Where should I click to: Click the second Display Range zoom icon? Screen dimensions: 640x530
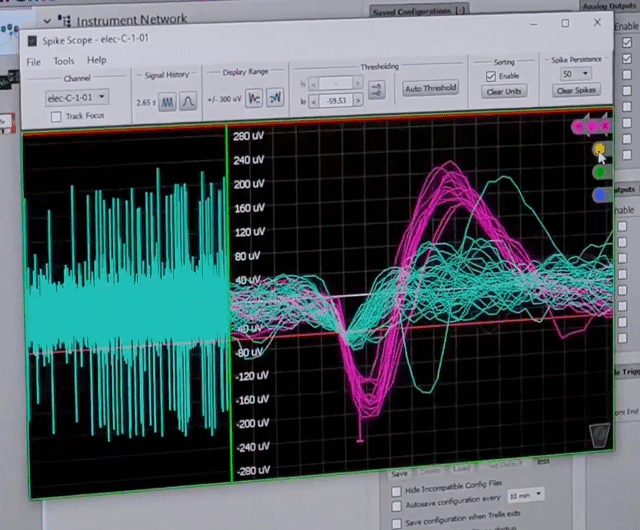point(274,99)
